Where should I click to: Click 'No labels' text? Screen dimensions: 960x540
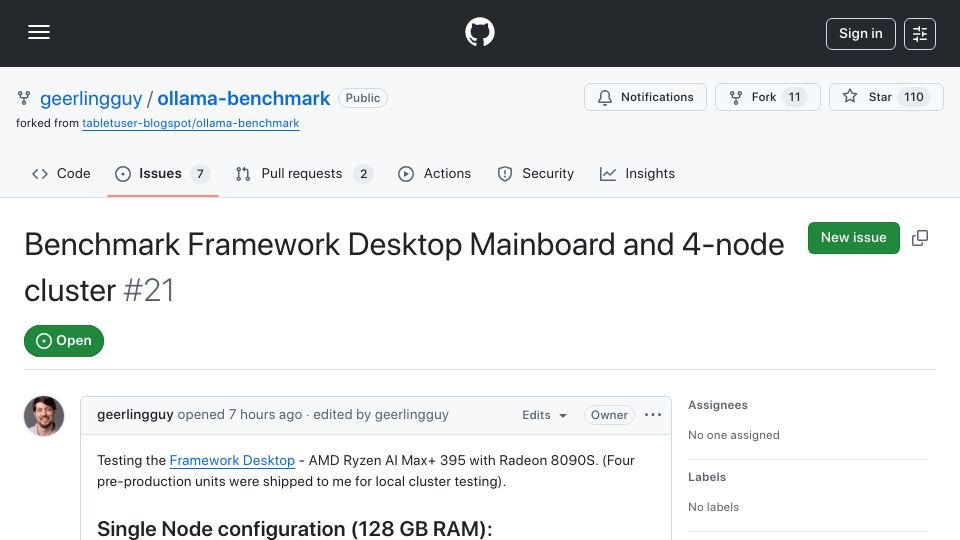[x=713, y=508]
